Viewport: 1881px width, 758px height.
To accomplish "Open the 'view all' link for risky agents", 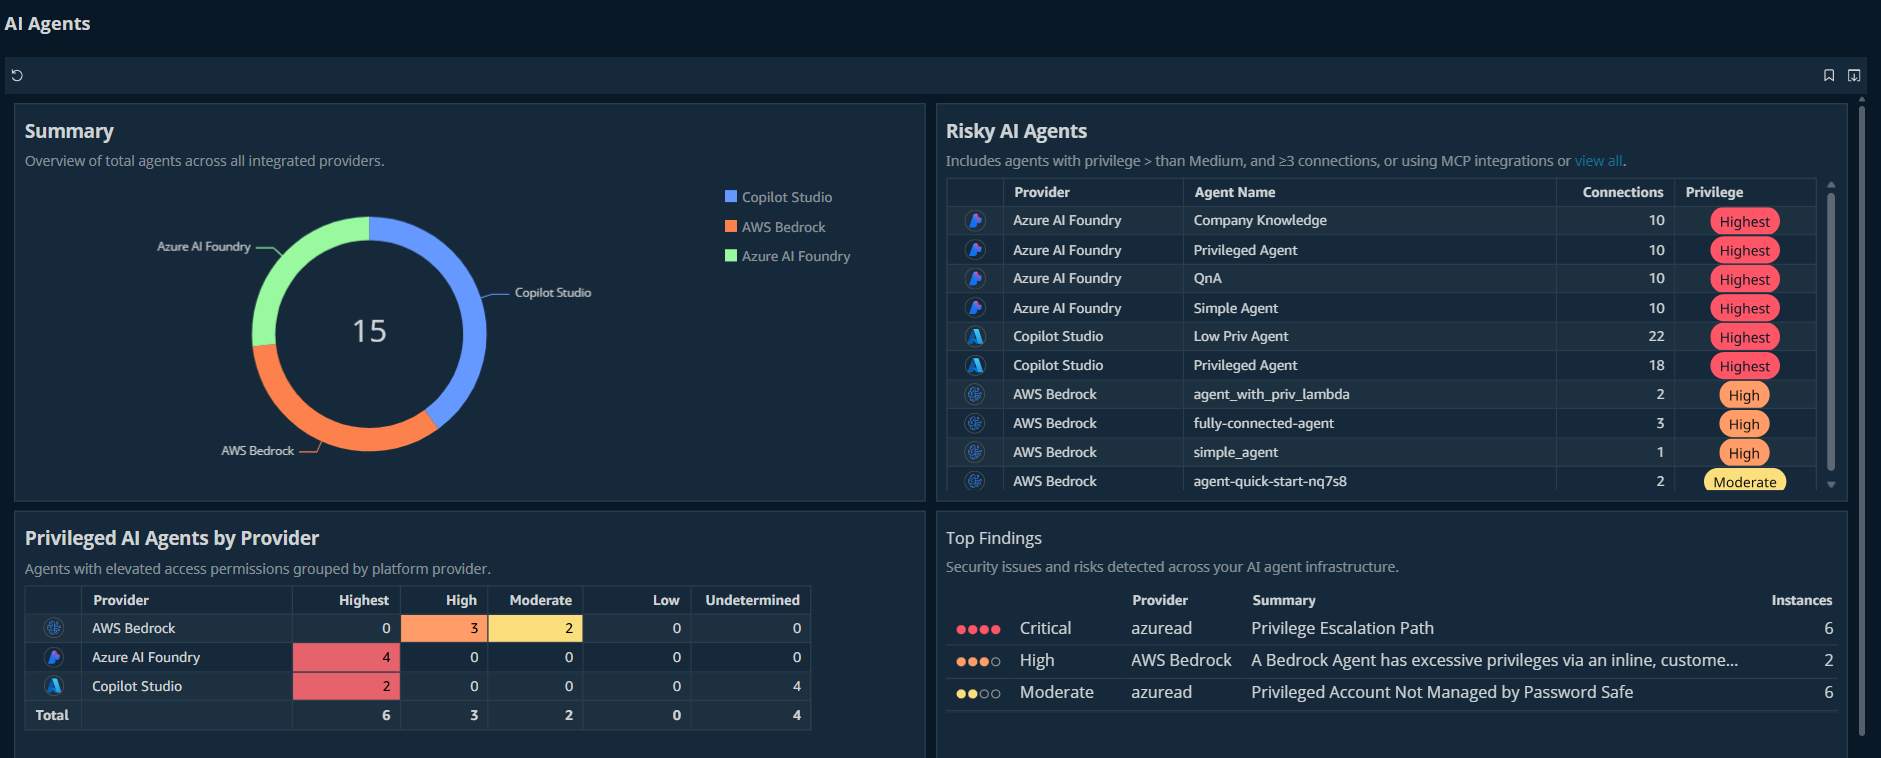I will (1598, 161).
